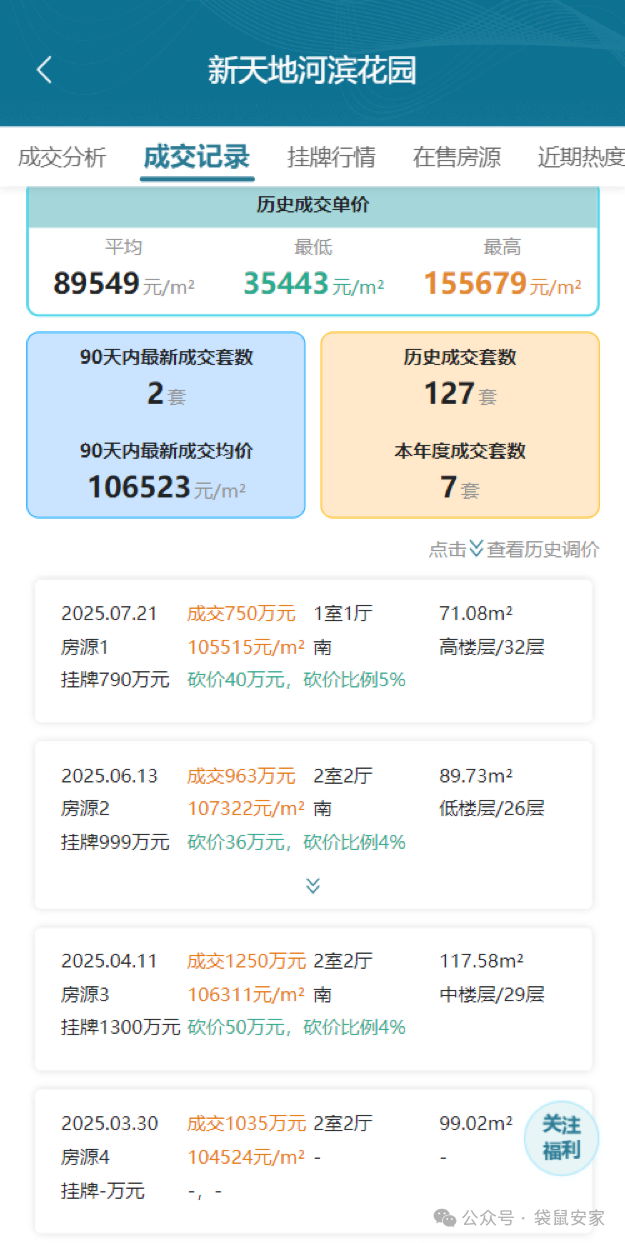The image size is (625, 1243).
Task: Click the 历史成交单价 header bar
Action: coord(313,205)
